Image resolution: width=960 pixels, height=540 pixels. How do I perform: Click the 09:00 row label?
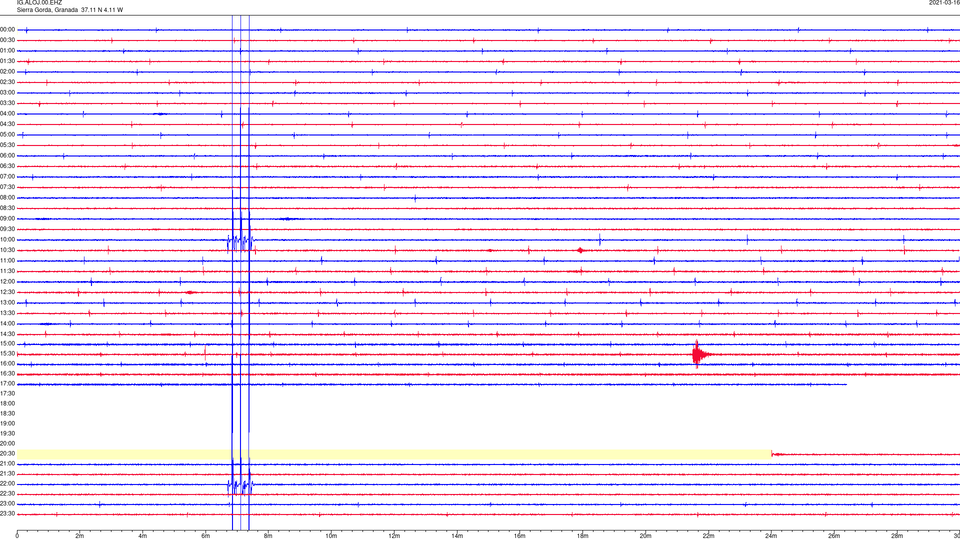coord(7,219)
